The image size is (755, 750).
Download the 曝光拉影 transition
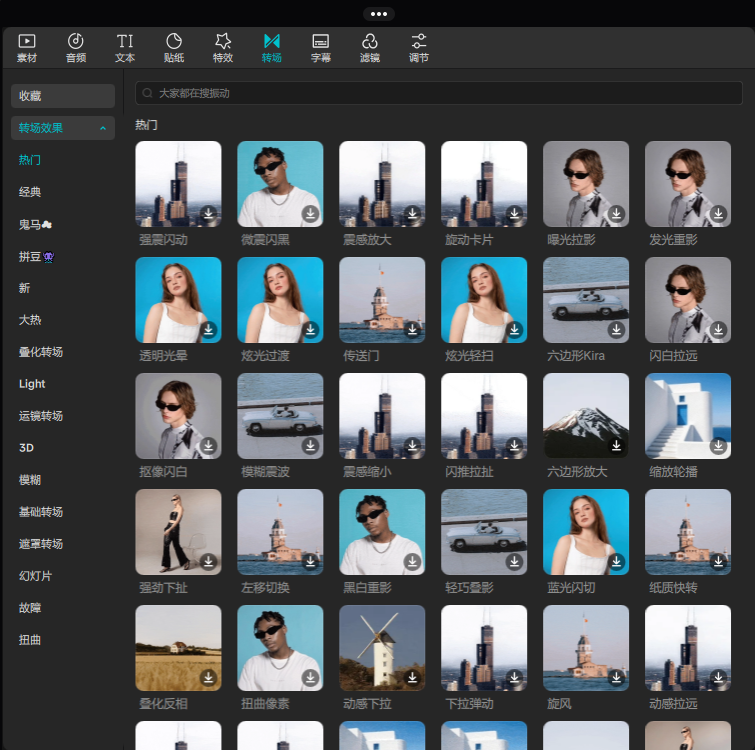click(x=616, y=213)
